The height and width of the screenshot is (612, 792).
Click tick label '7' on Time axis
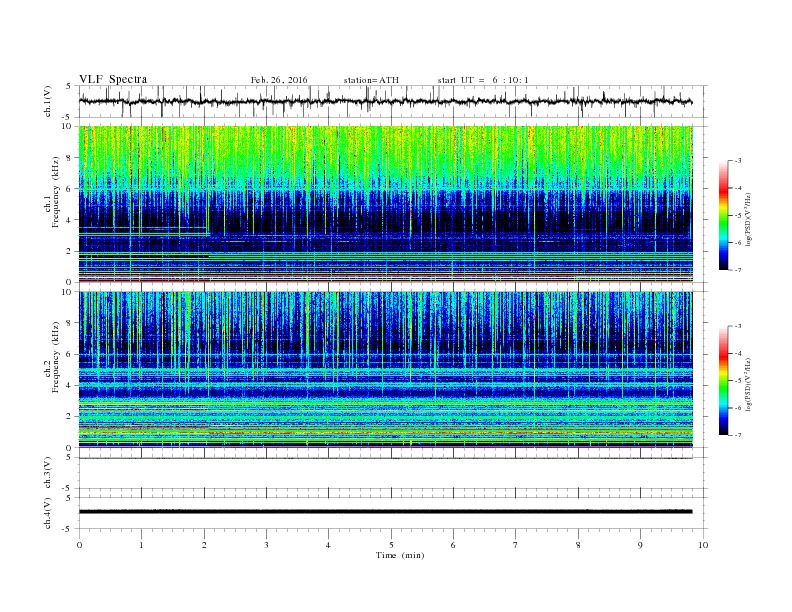[516, 545]
